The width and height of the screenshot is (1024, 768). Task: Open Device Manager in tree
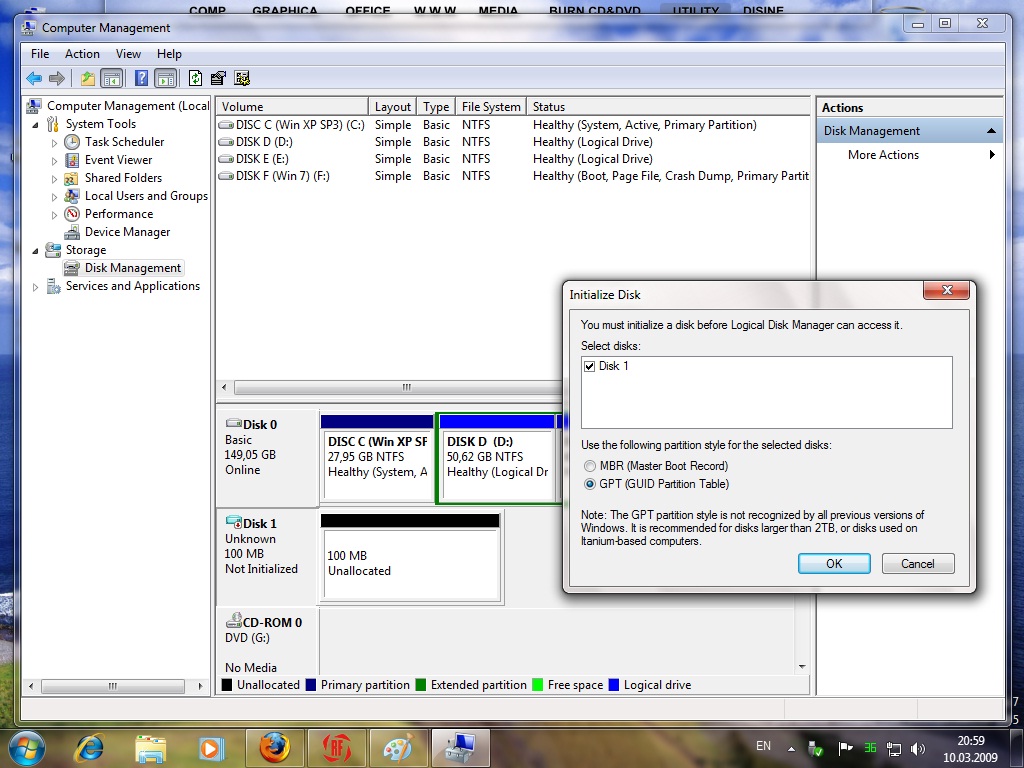pyautogui.click(x=127, y=232)
